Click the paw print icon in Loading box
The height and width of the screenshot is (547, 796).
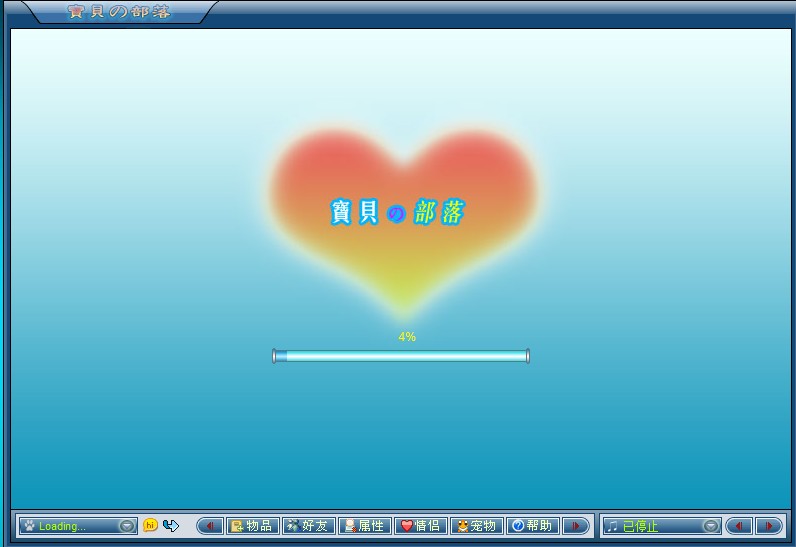click(29, 526)
